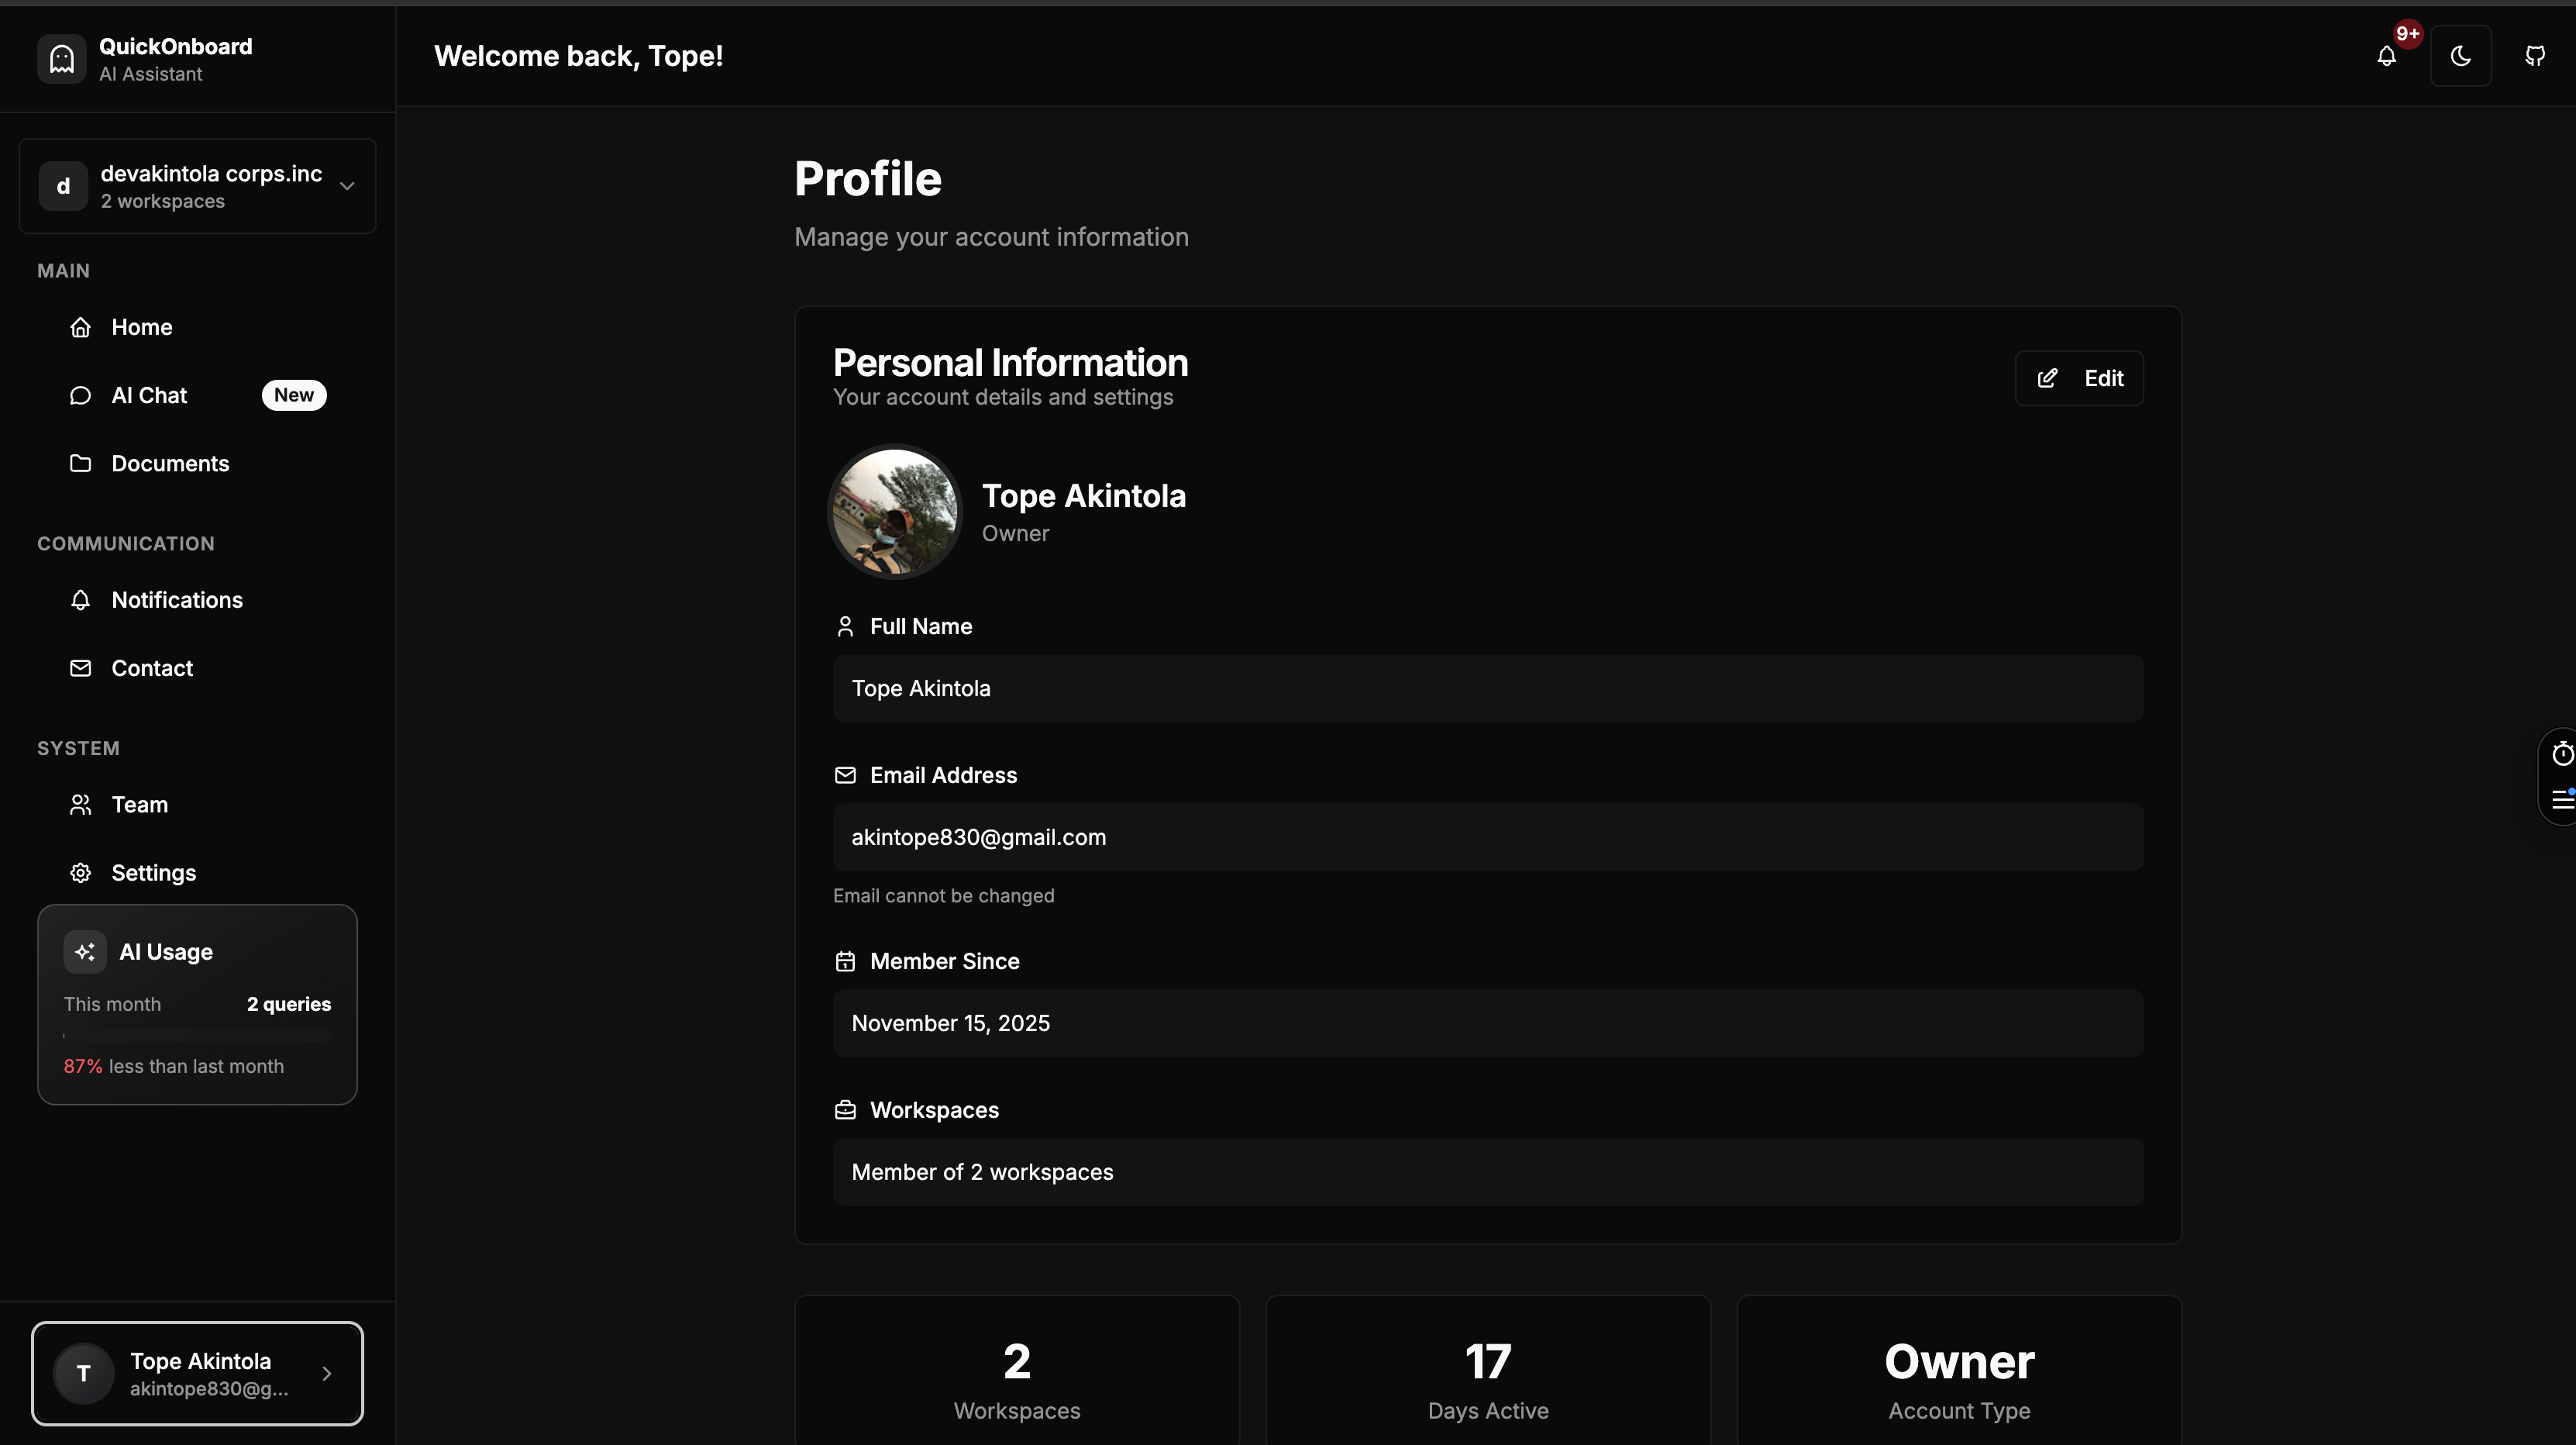Viewport: 2576px width, 1445px height.
Task: Toggle dark mode with moon icon
Action: (x=2461, y=56)
